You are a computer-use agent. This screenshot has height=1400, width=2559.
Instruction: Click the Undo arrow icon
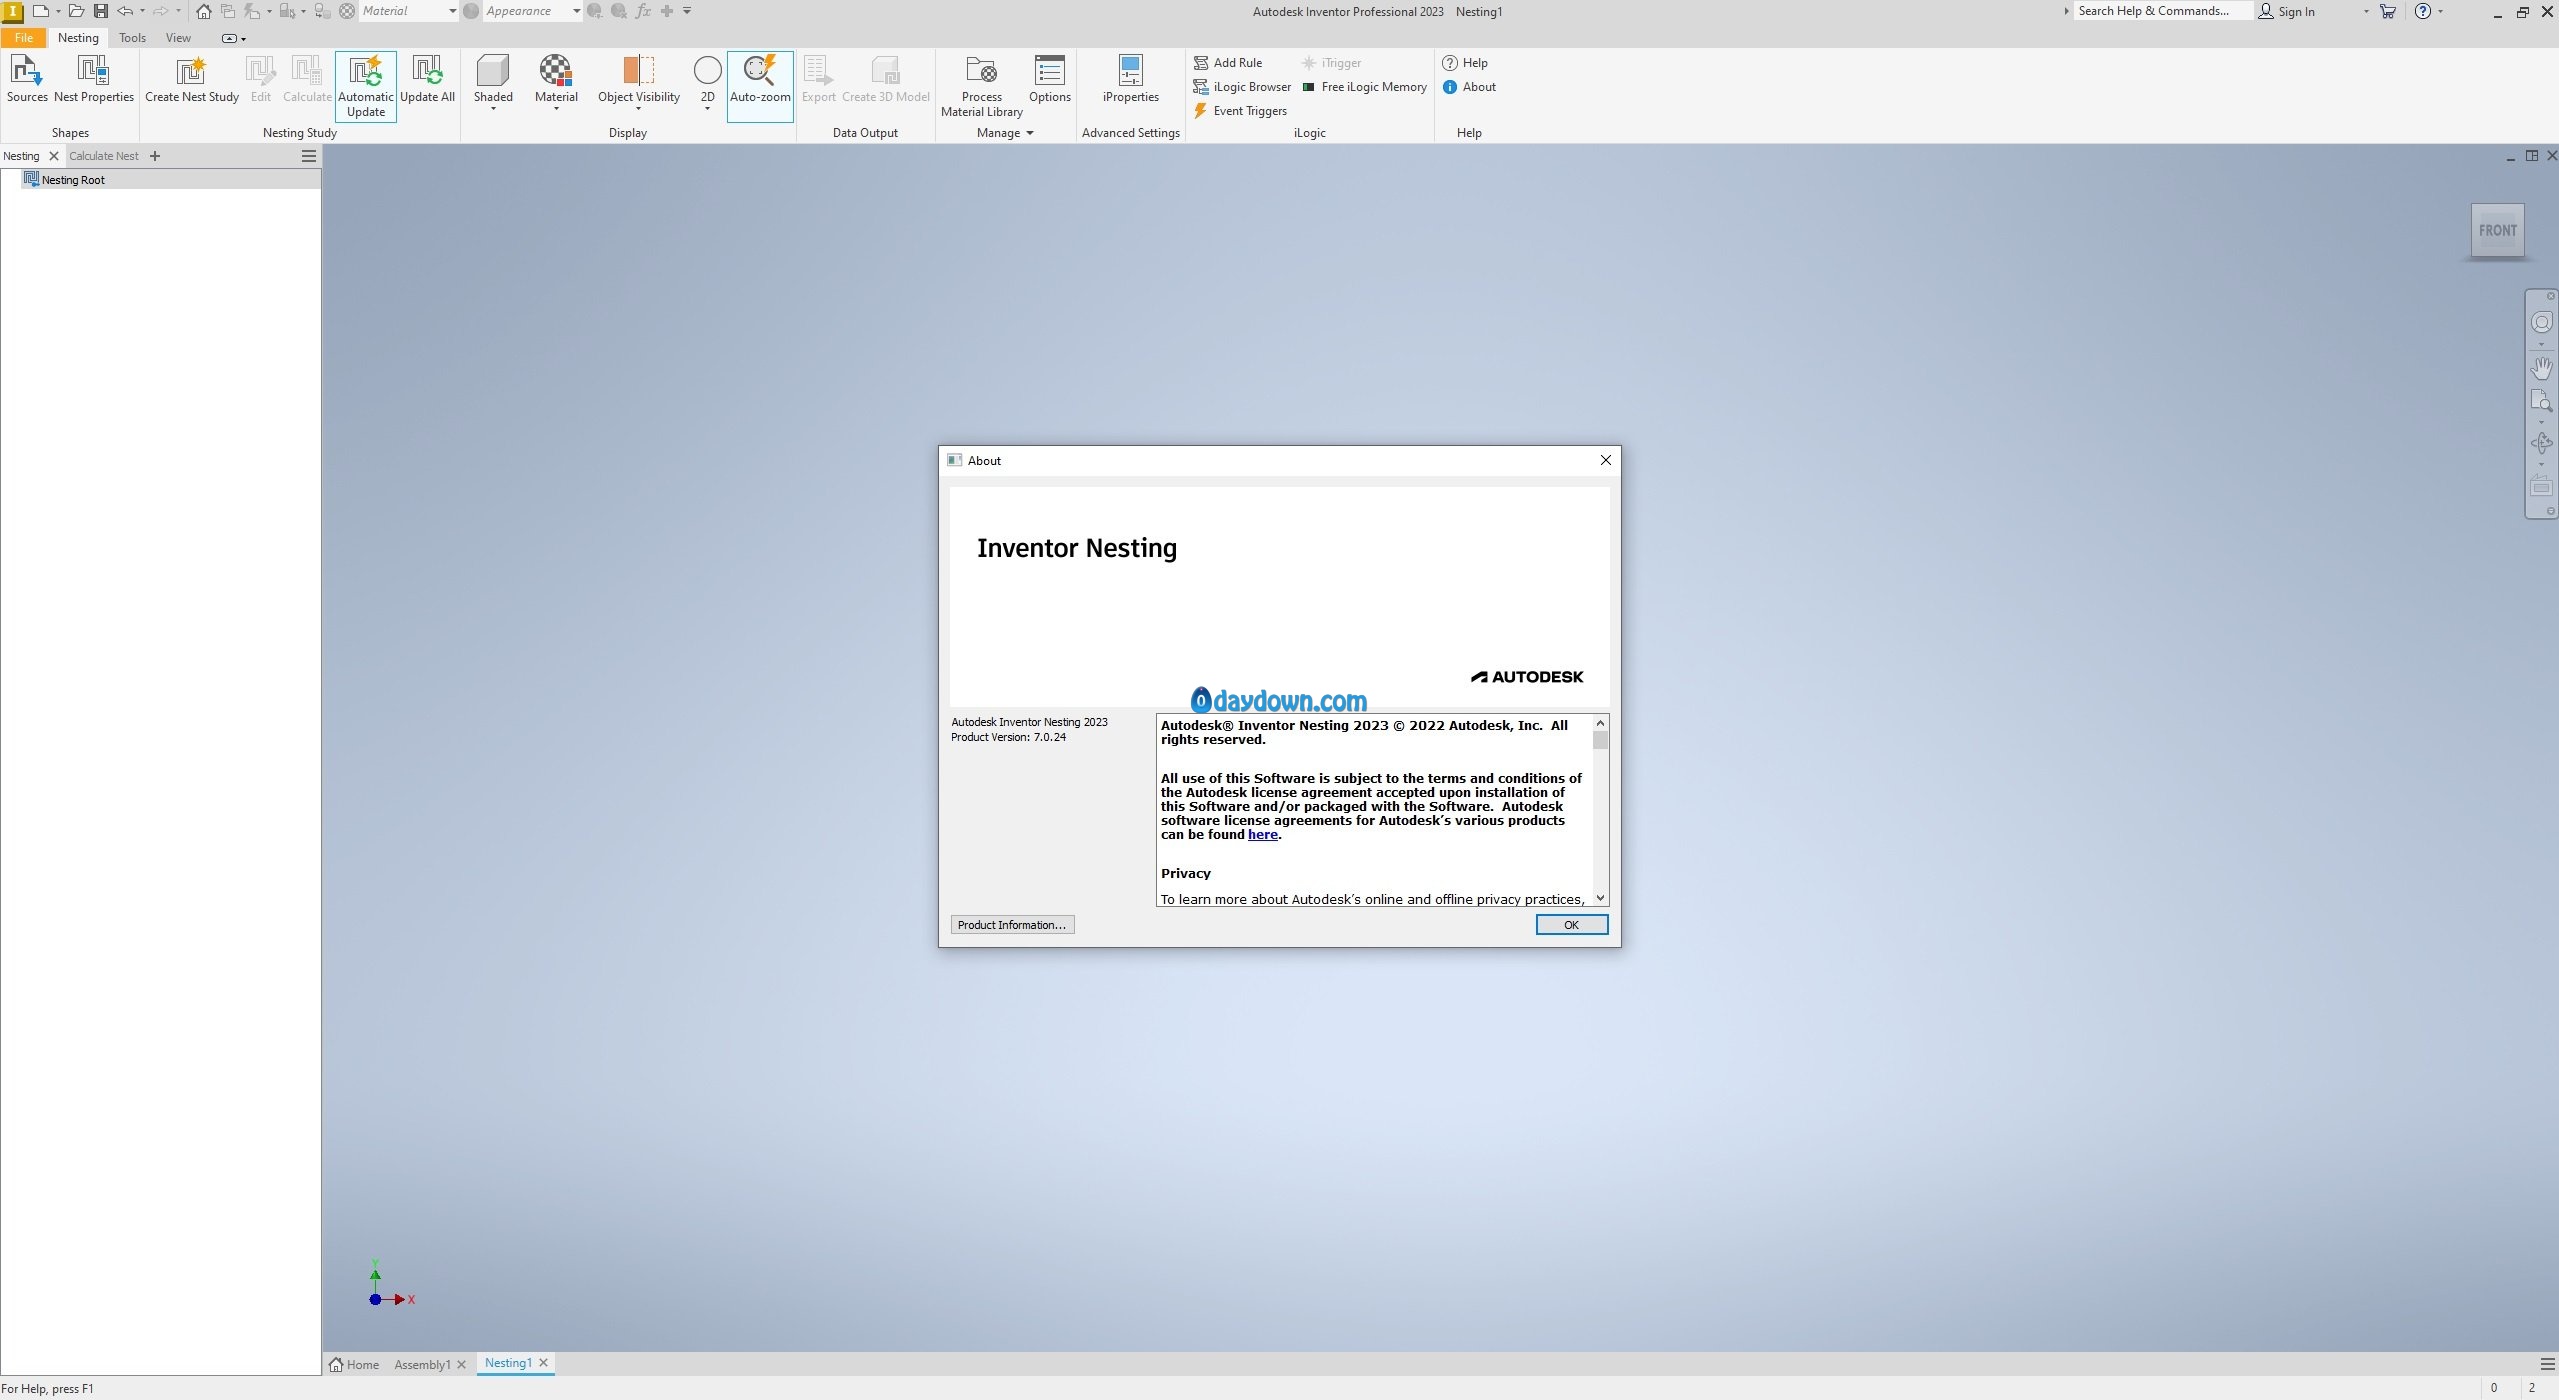point(125,11)
